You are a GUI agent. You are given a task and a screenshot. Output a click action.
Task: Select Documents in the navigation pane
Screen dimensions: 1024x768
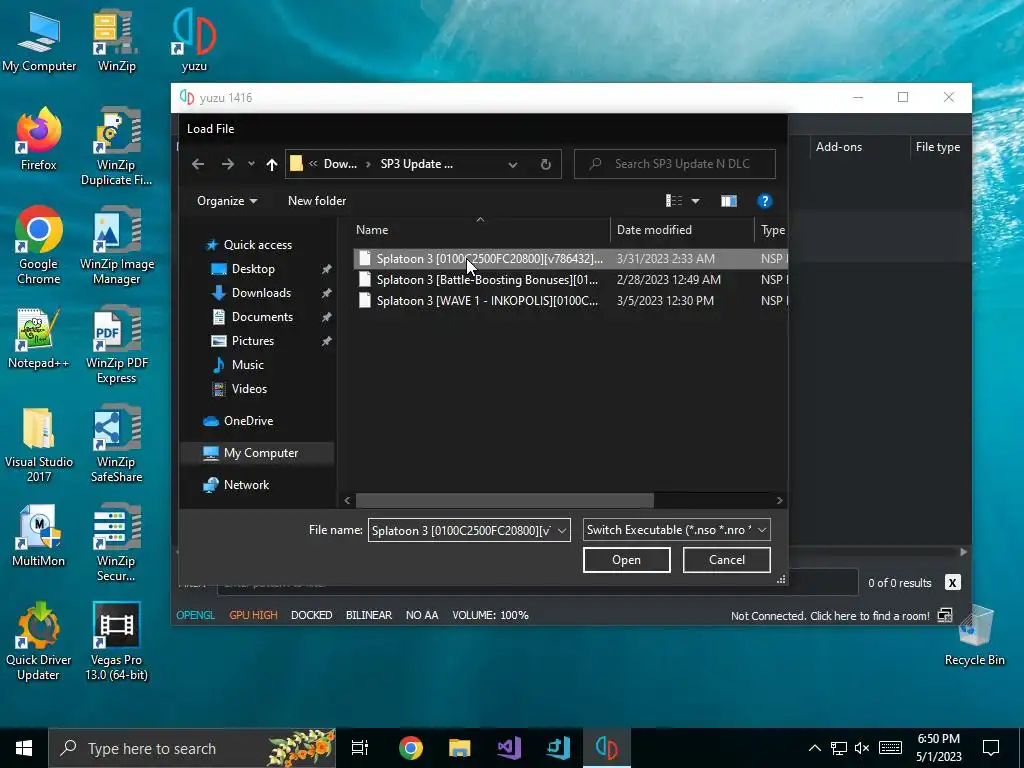tap(263, 317)
